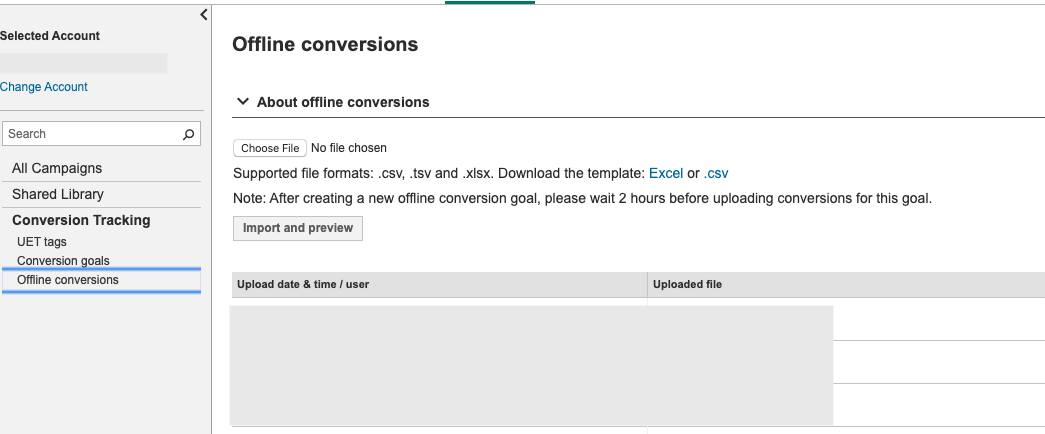Viewport: 1045px width, 434px height.
Task: Click the About offline conversions heading
Action: (x=343, y=102)
